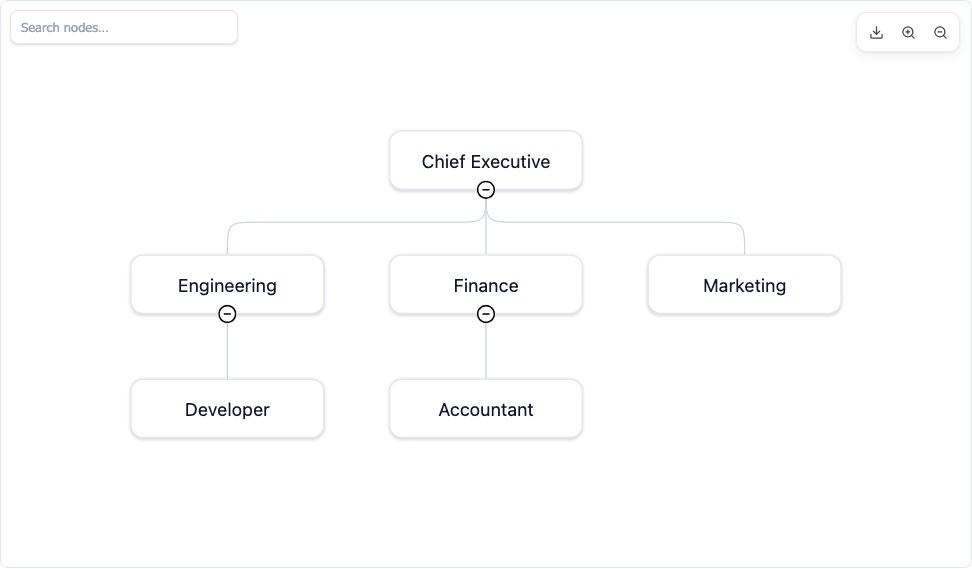Collapse the Engineering branch with minus button
This screenshot has width=972, height=569.
coord(228,314)
